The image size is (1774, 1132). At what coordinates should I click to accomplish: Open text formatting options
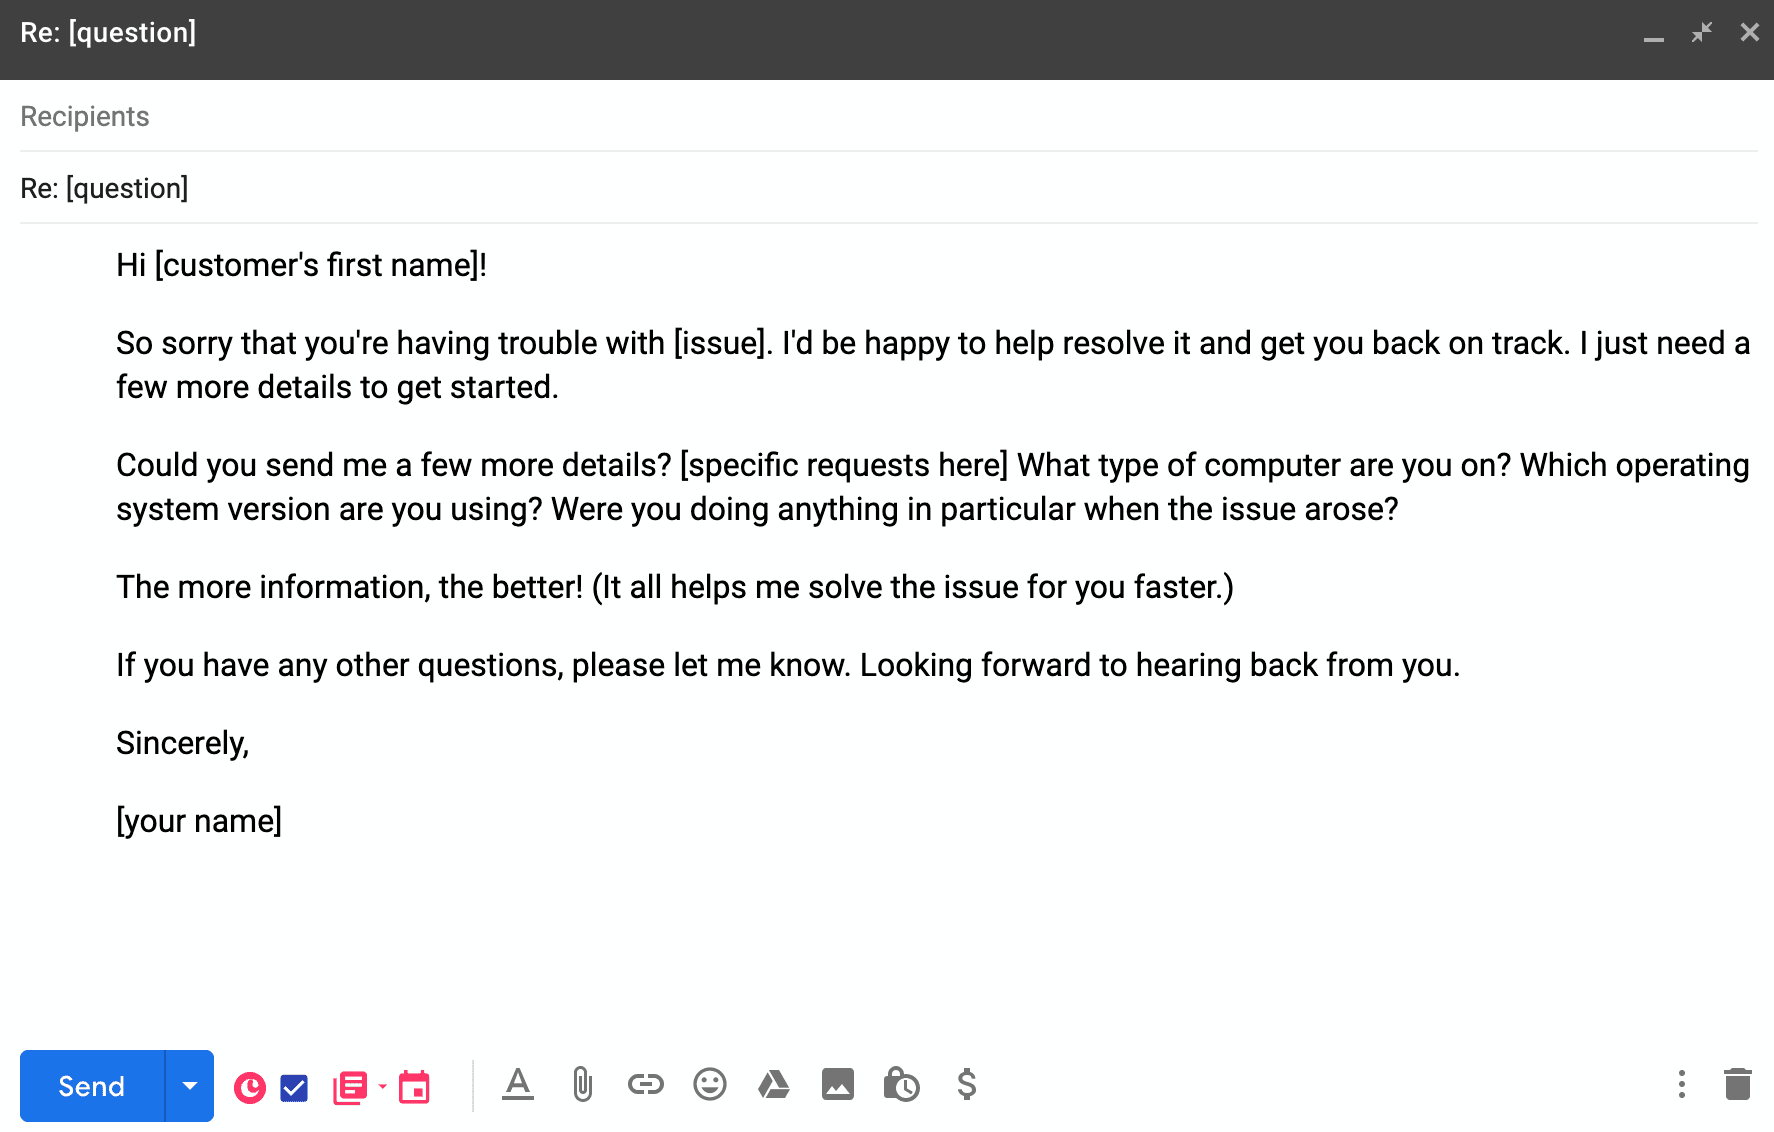(x=518, y=1085)
